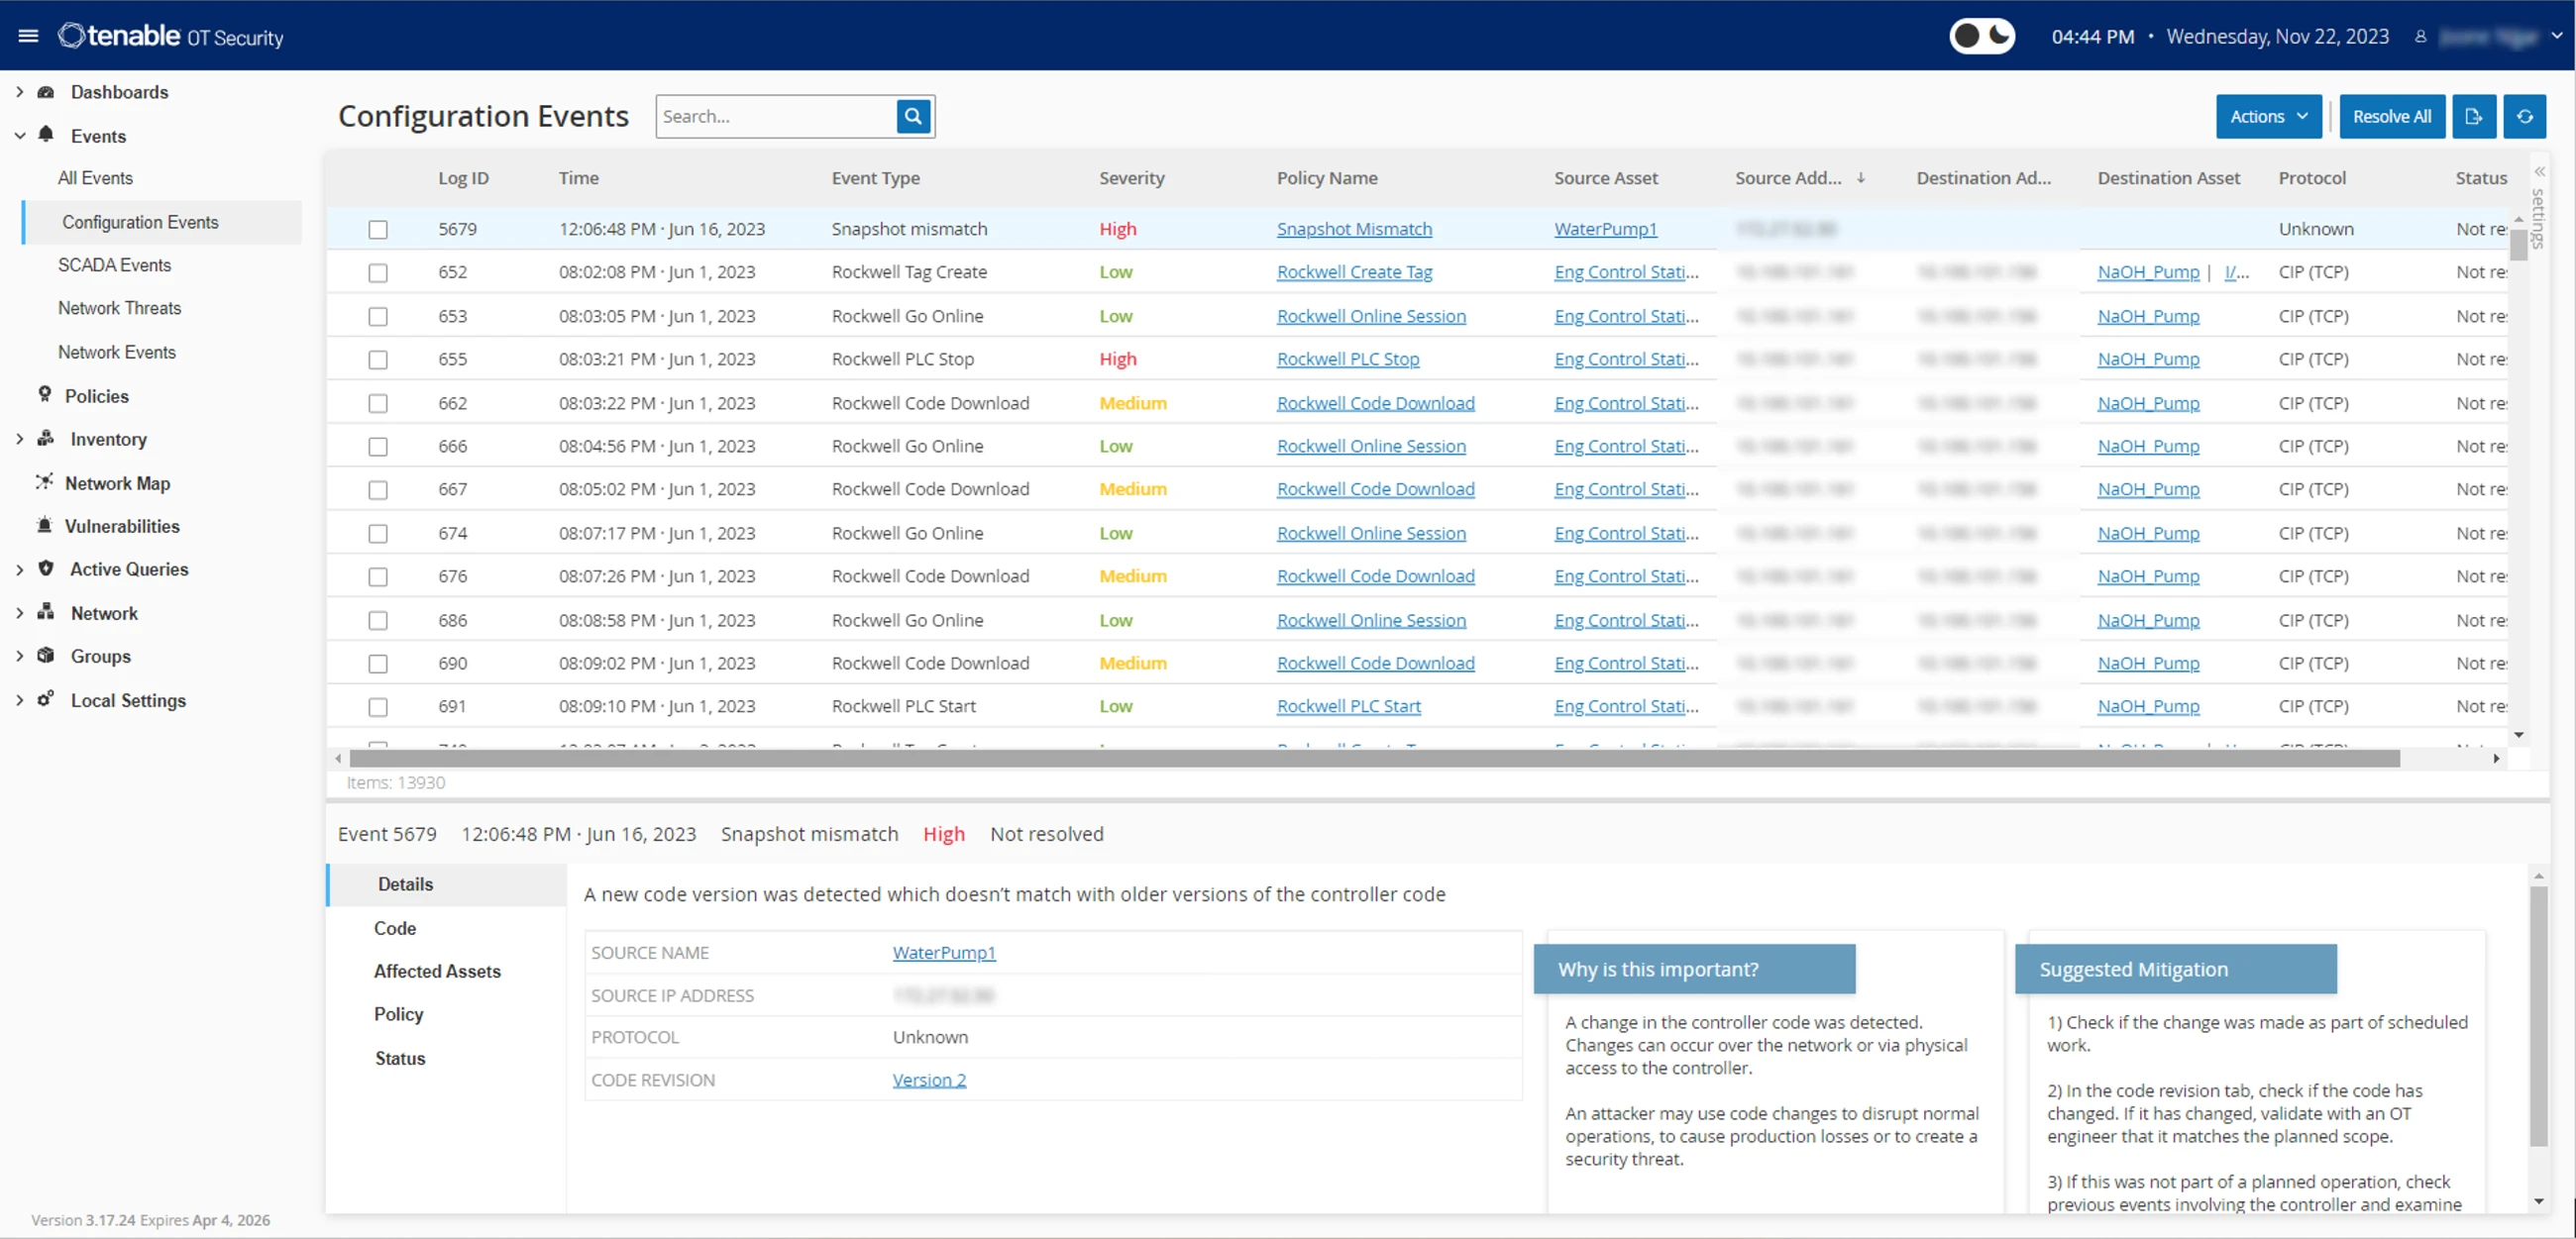Open the Affected Assets tab
The height and width of the screenshot is (1239, 2576).
(x=437, y=970)
